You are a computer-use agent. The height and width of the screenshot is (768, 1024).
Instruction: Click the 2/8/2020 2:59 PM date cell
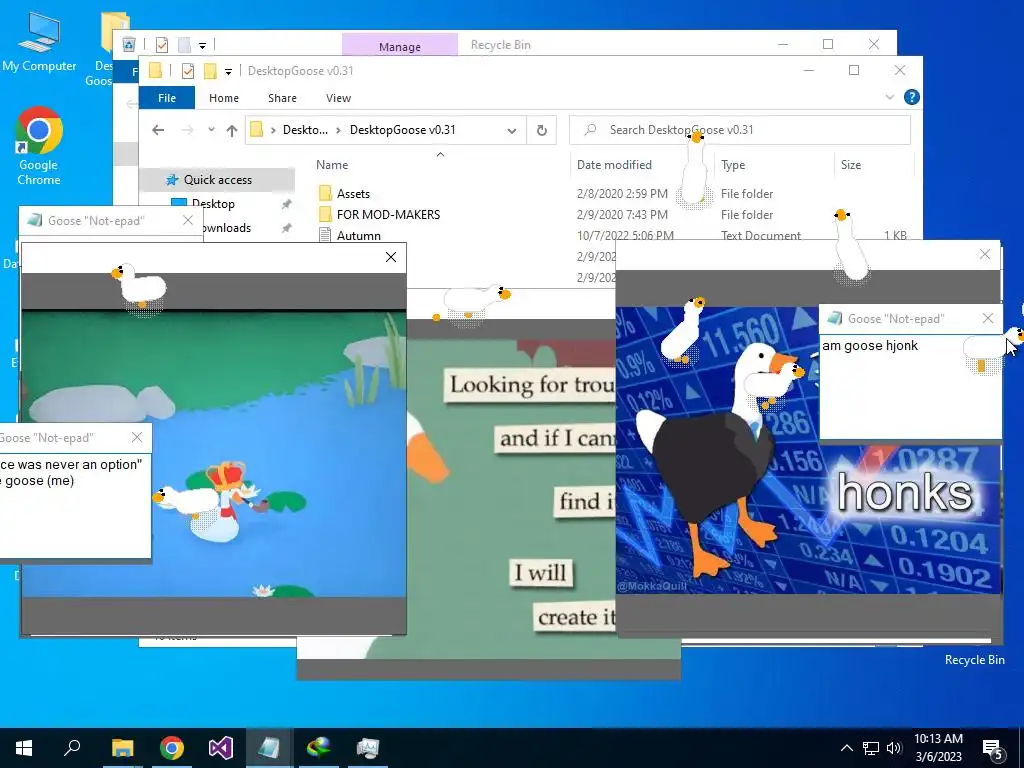pos(622,194)
